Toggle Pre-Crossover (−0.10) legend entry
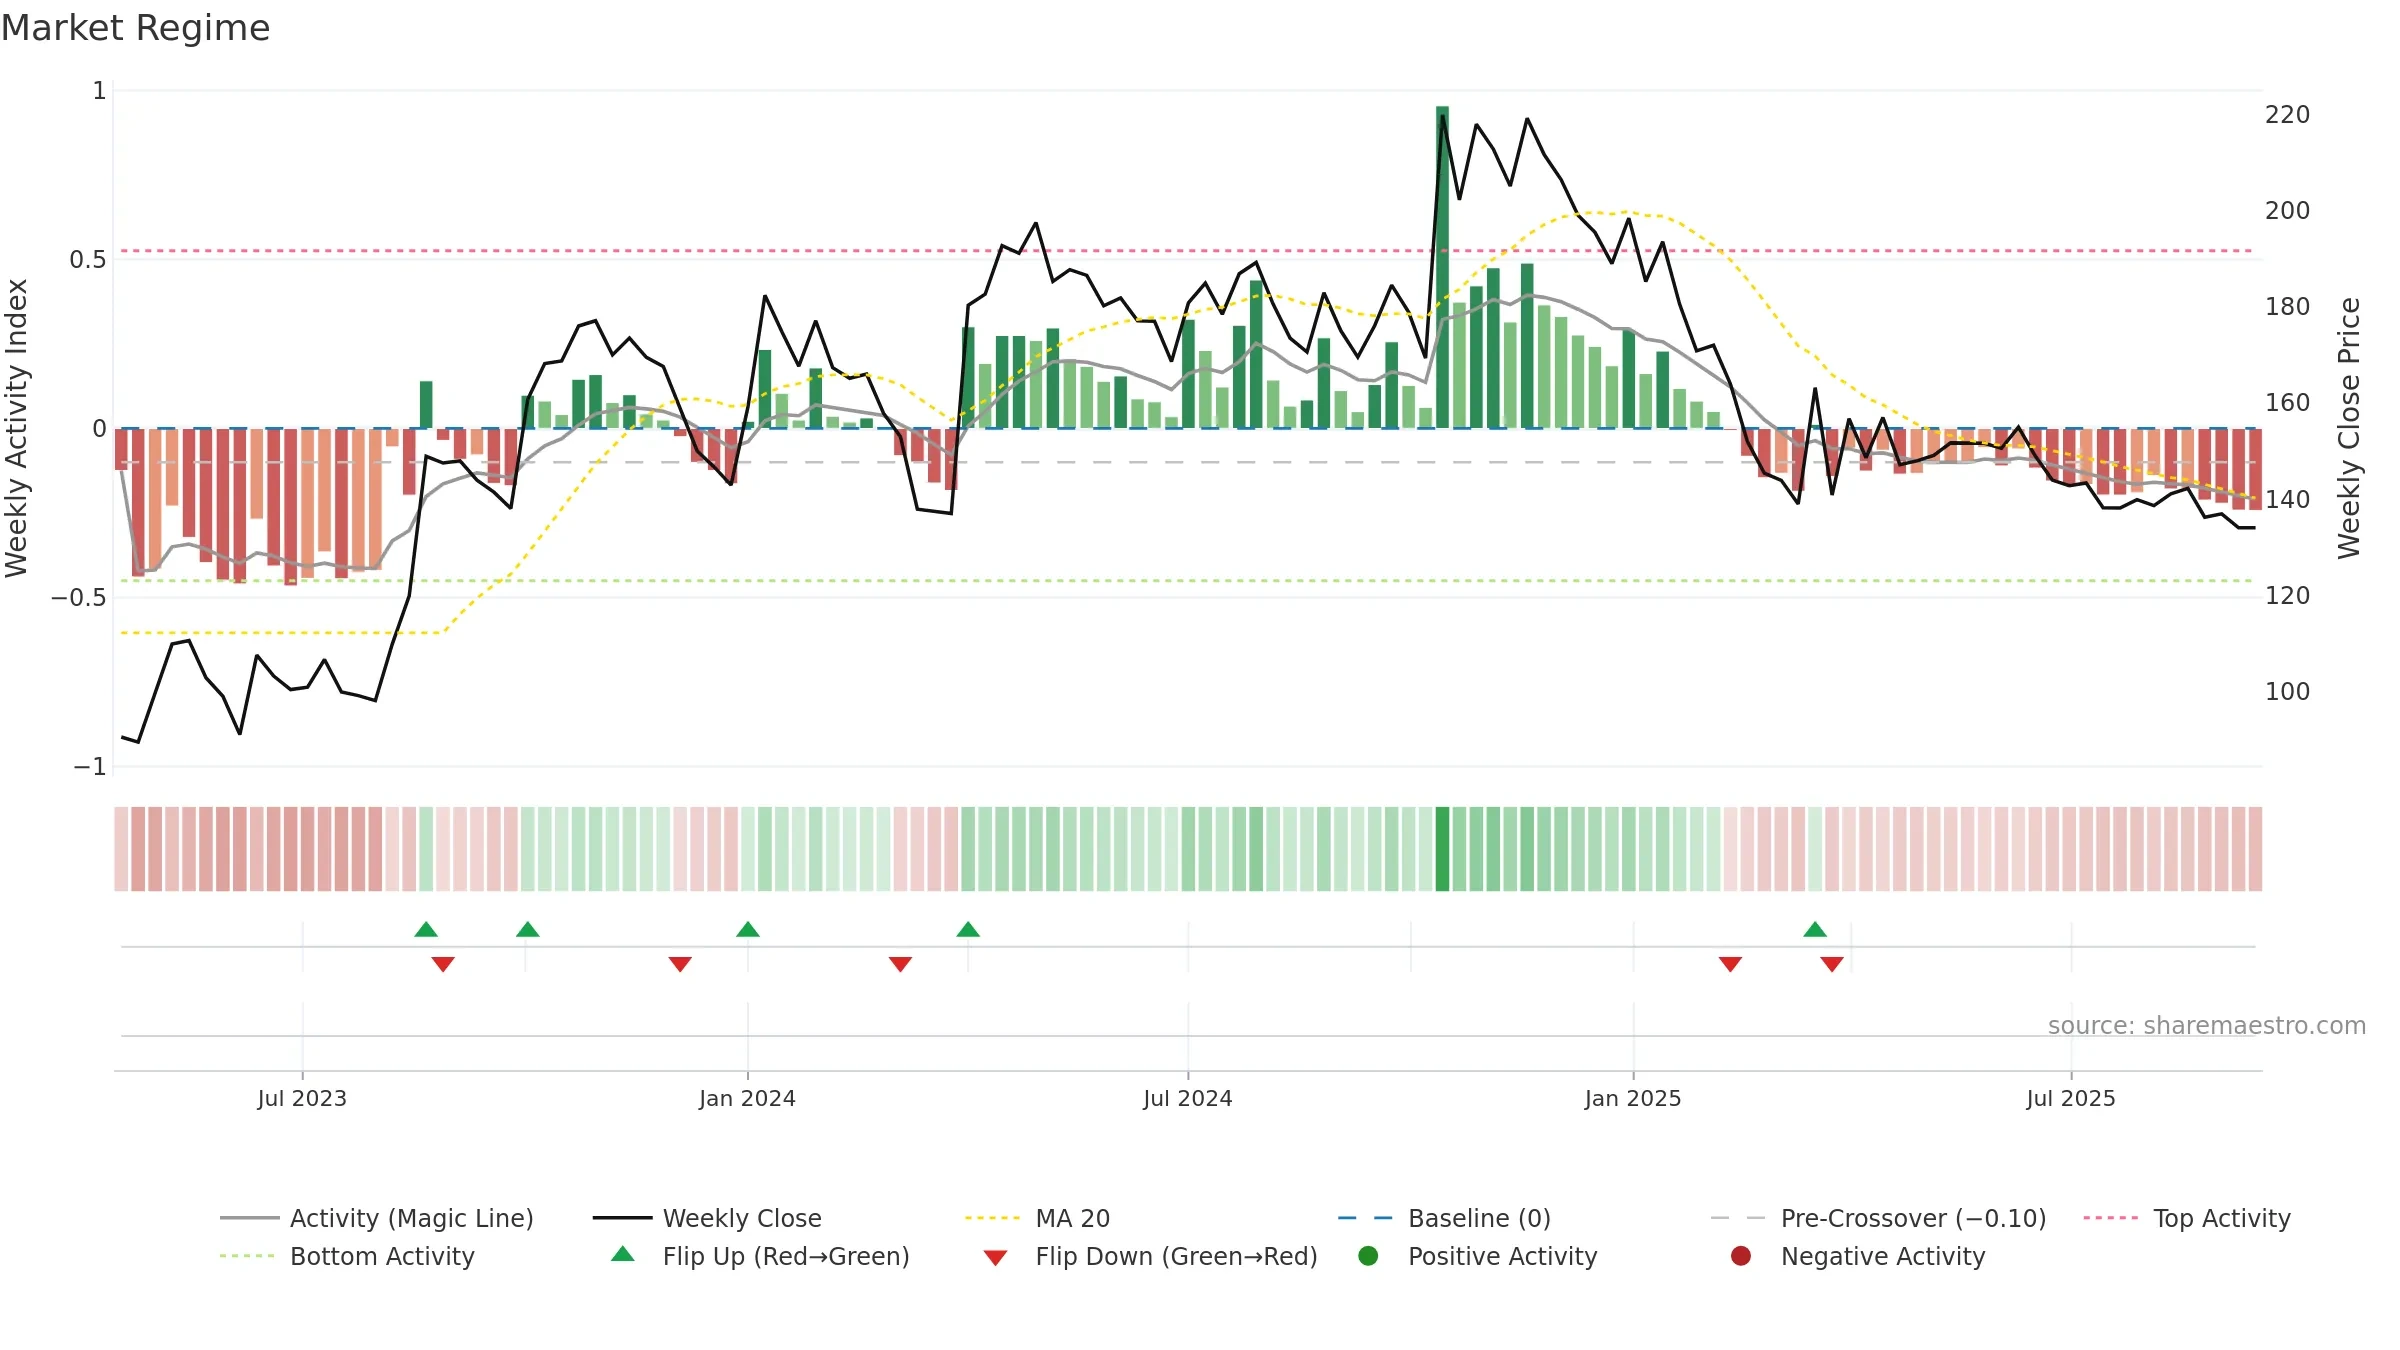Screen dimensions: 2400x1350 click(1878, 1218)
